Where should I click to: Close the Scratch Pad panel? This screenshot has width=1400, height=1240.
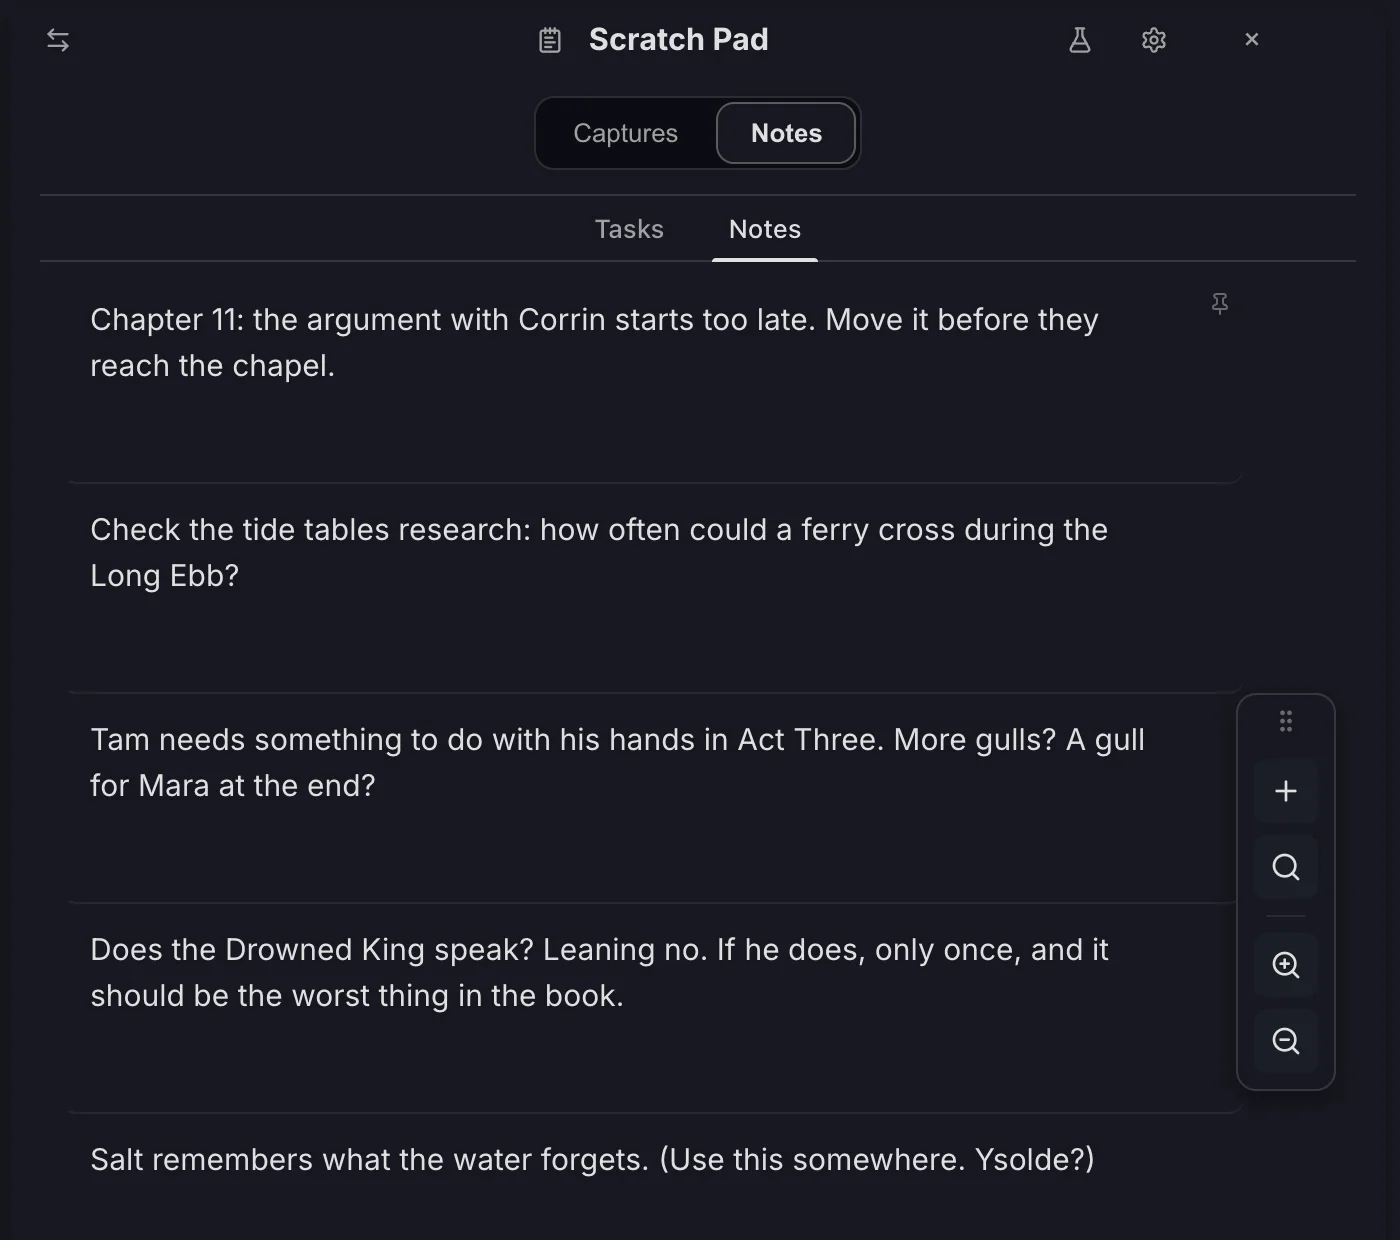point(1252,39)
